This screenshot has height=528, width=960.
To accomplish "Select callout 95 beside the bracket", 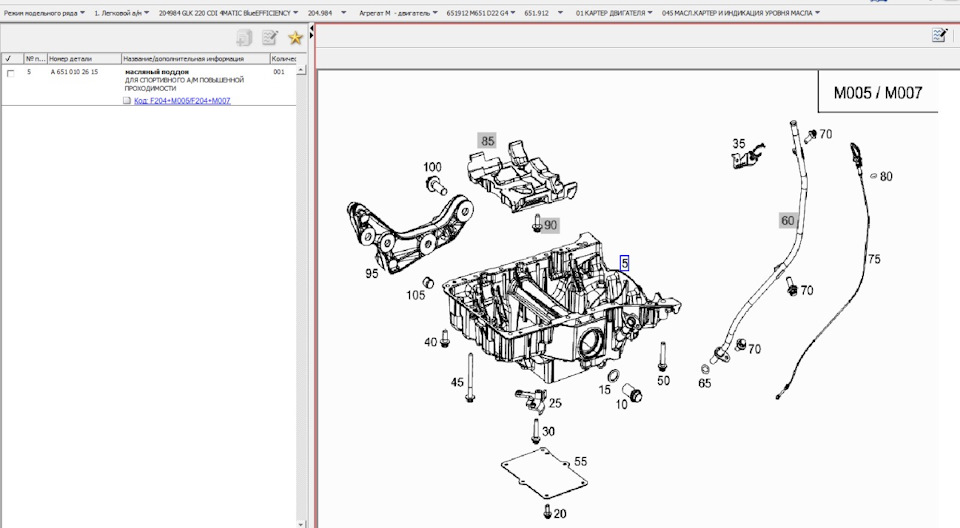I will pos(372,274).
